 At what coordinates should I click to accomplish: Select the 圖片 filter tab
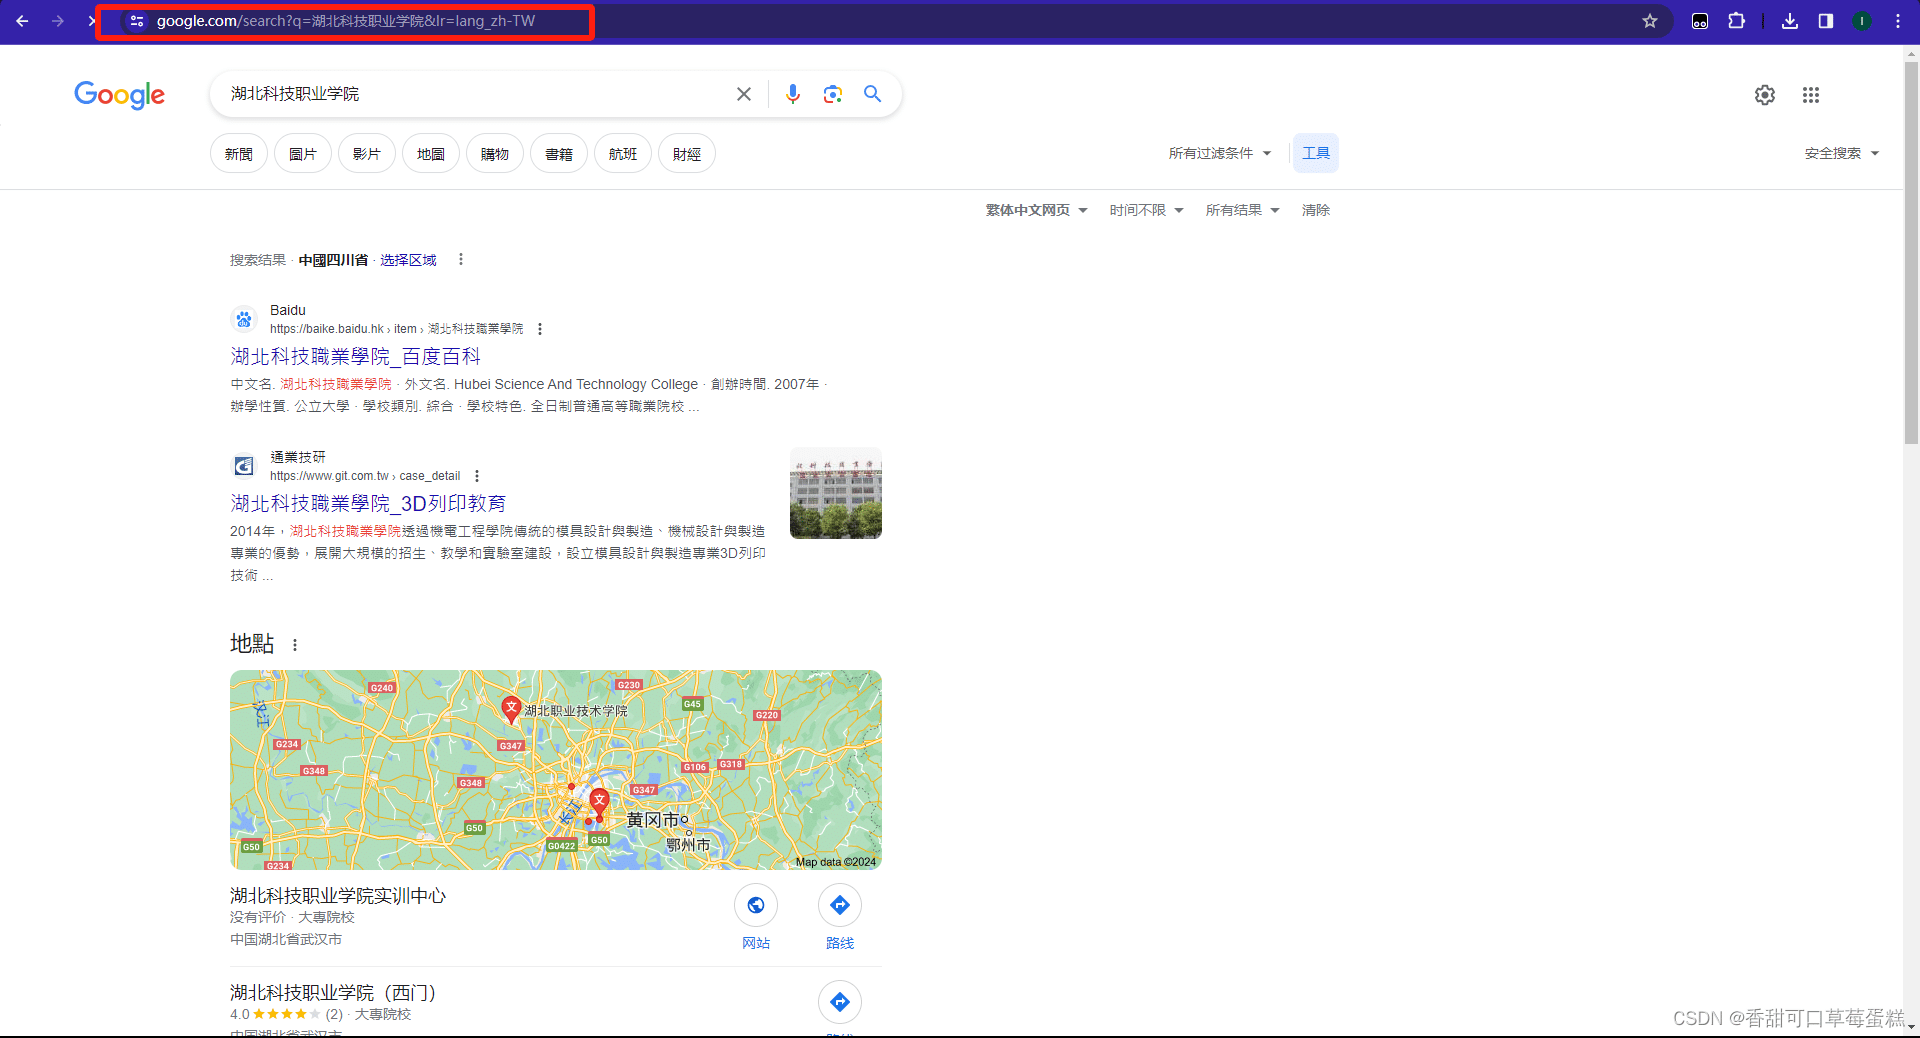(x=303, y=154)
